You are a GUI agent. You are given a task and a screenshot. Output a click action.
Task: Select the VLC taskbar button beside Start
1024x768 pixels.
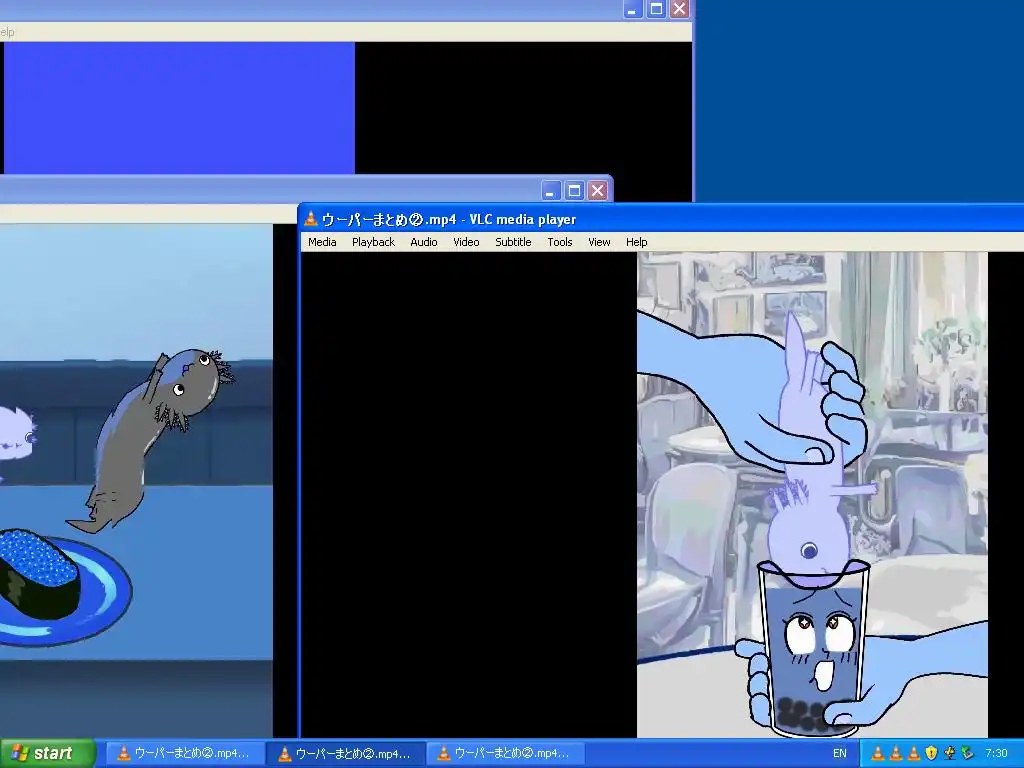[x=185, y=754]
